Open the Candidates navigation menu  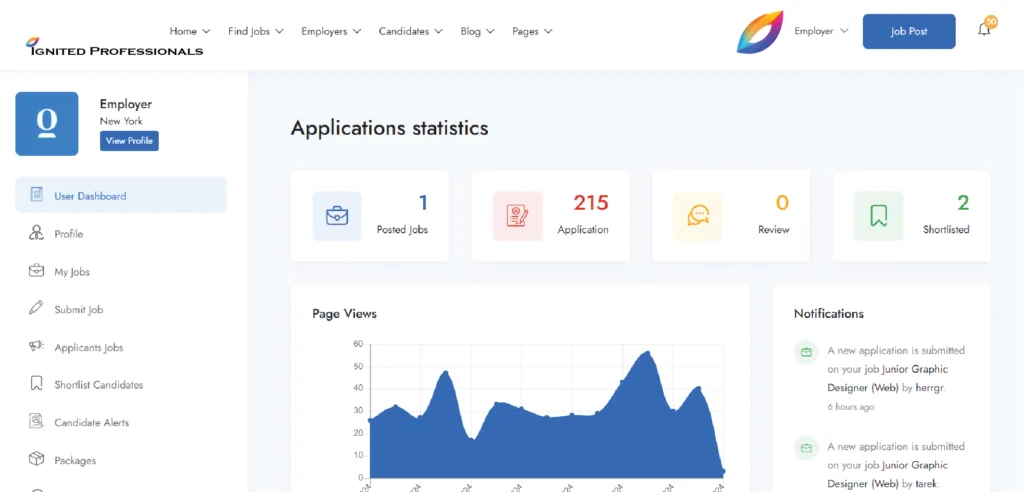point(410,31)
